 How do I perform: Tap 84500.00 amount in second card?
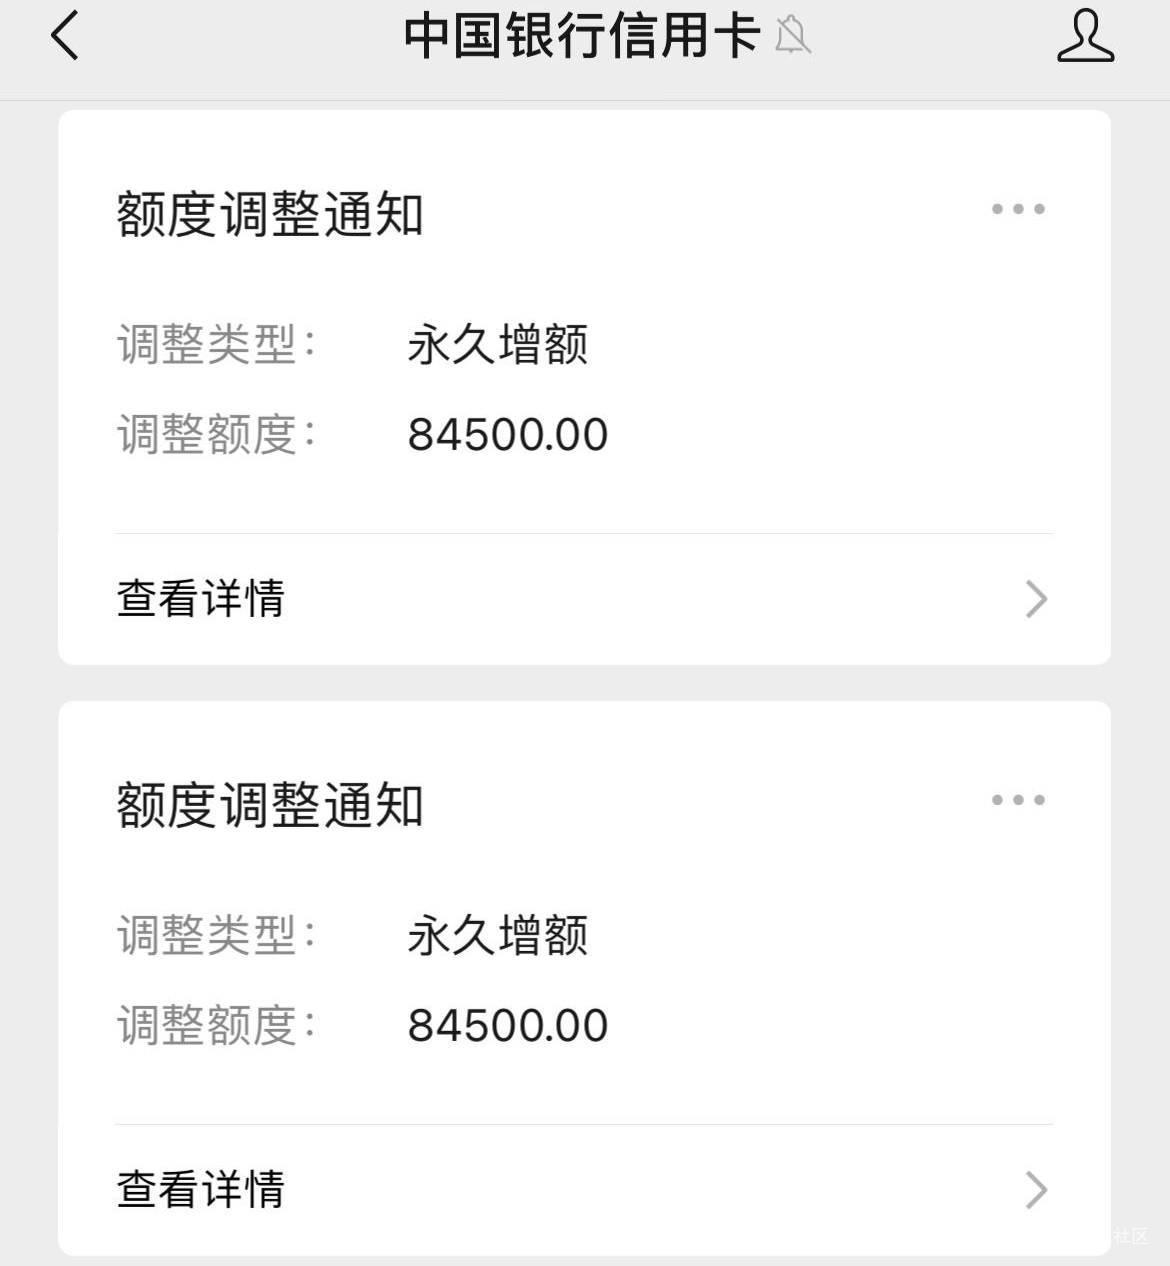(x=508, y=1026)
